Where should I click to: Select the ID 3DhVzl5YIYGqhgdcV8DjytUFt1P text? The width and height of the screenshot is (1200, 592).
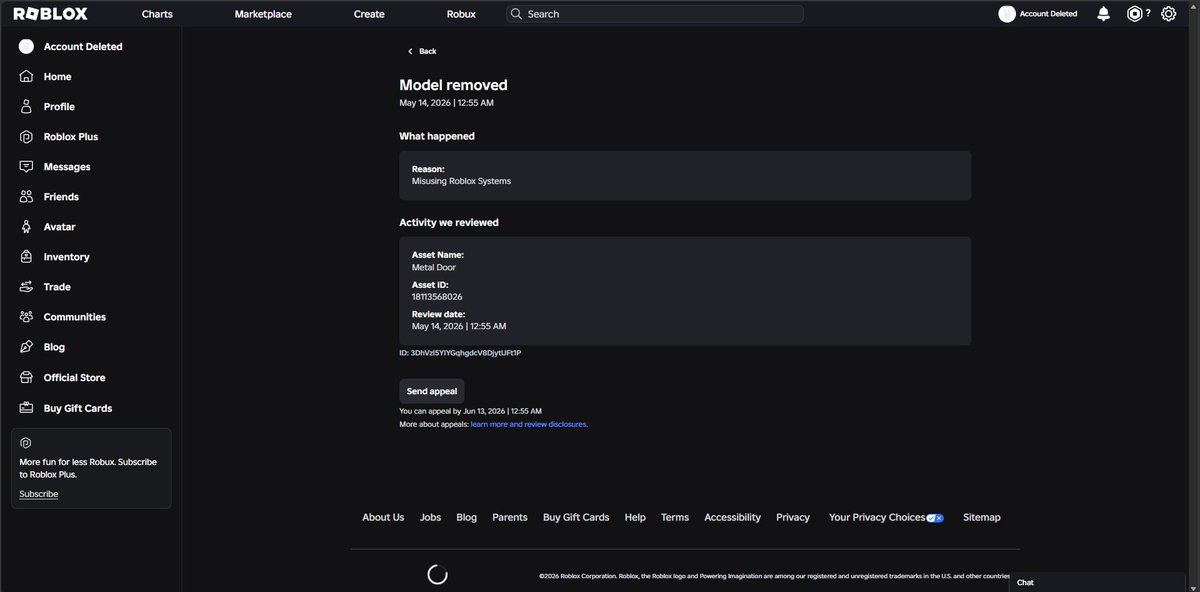[460, 353]
